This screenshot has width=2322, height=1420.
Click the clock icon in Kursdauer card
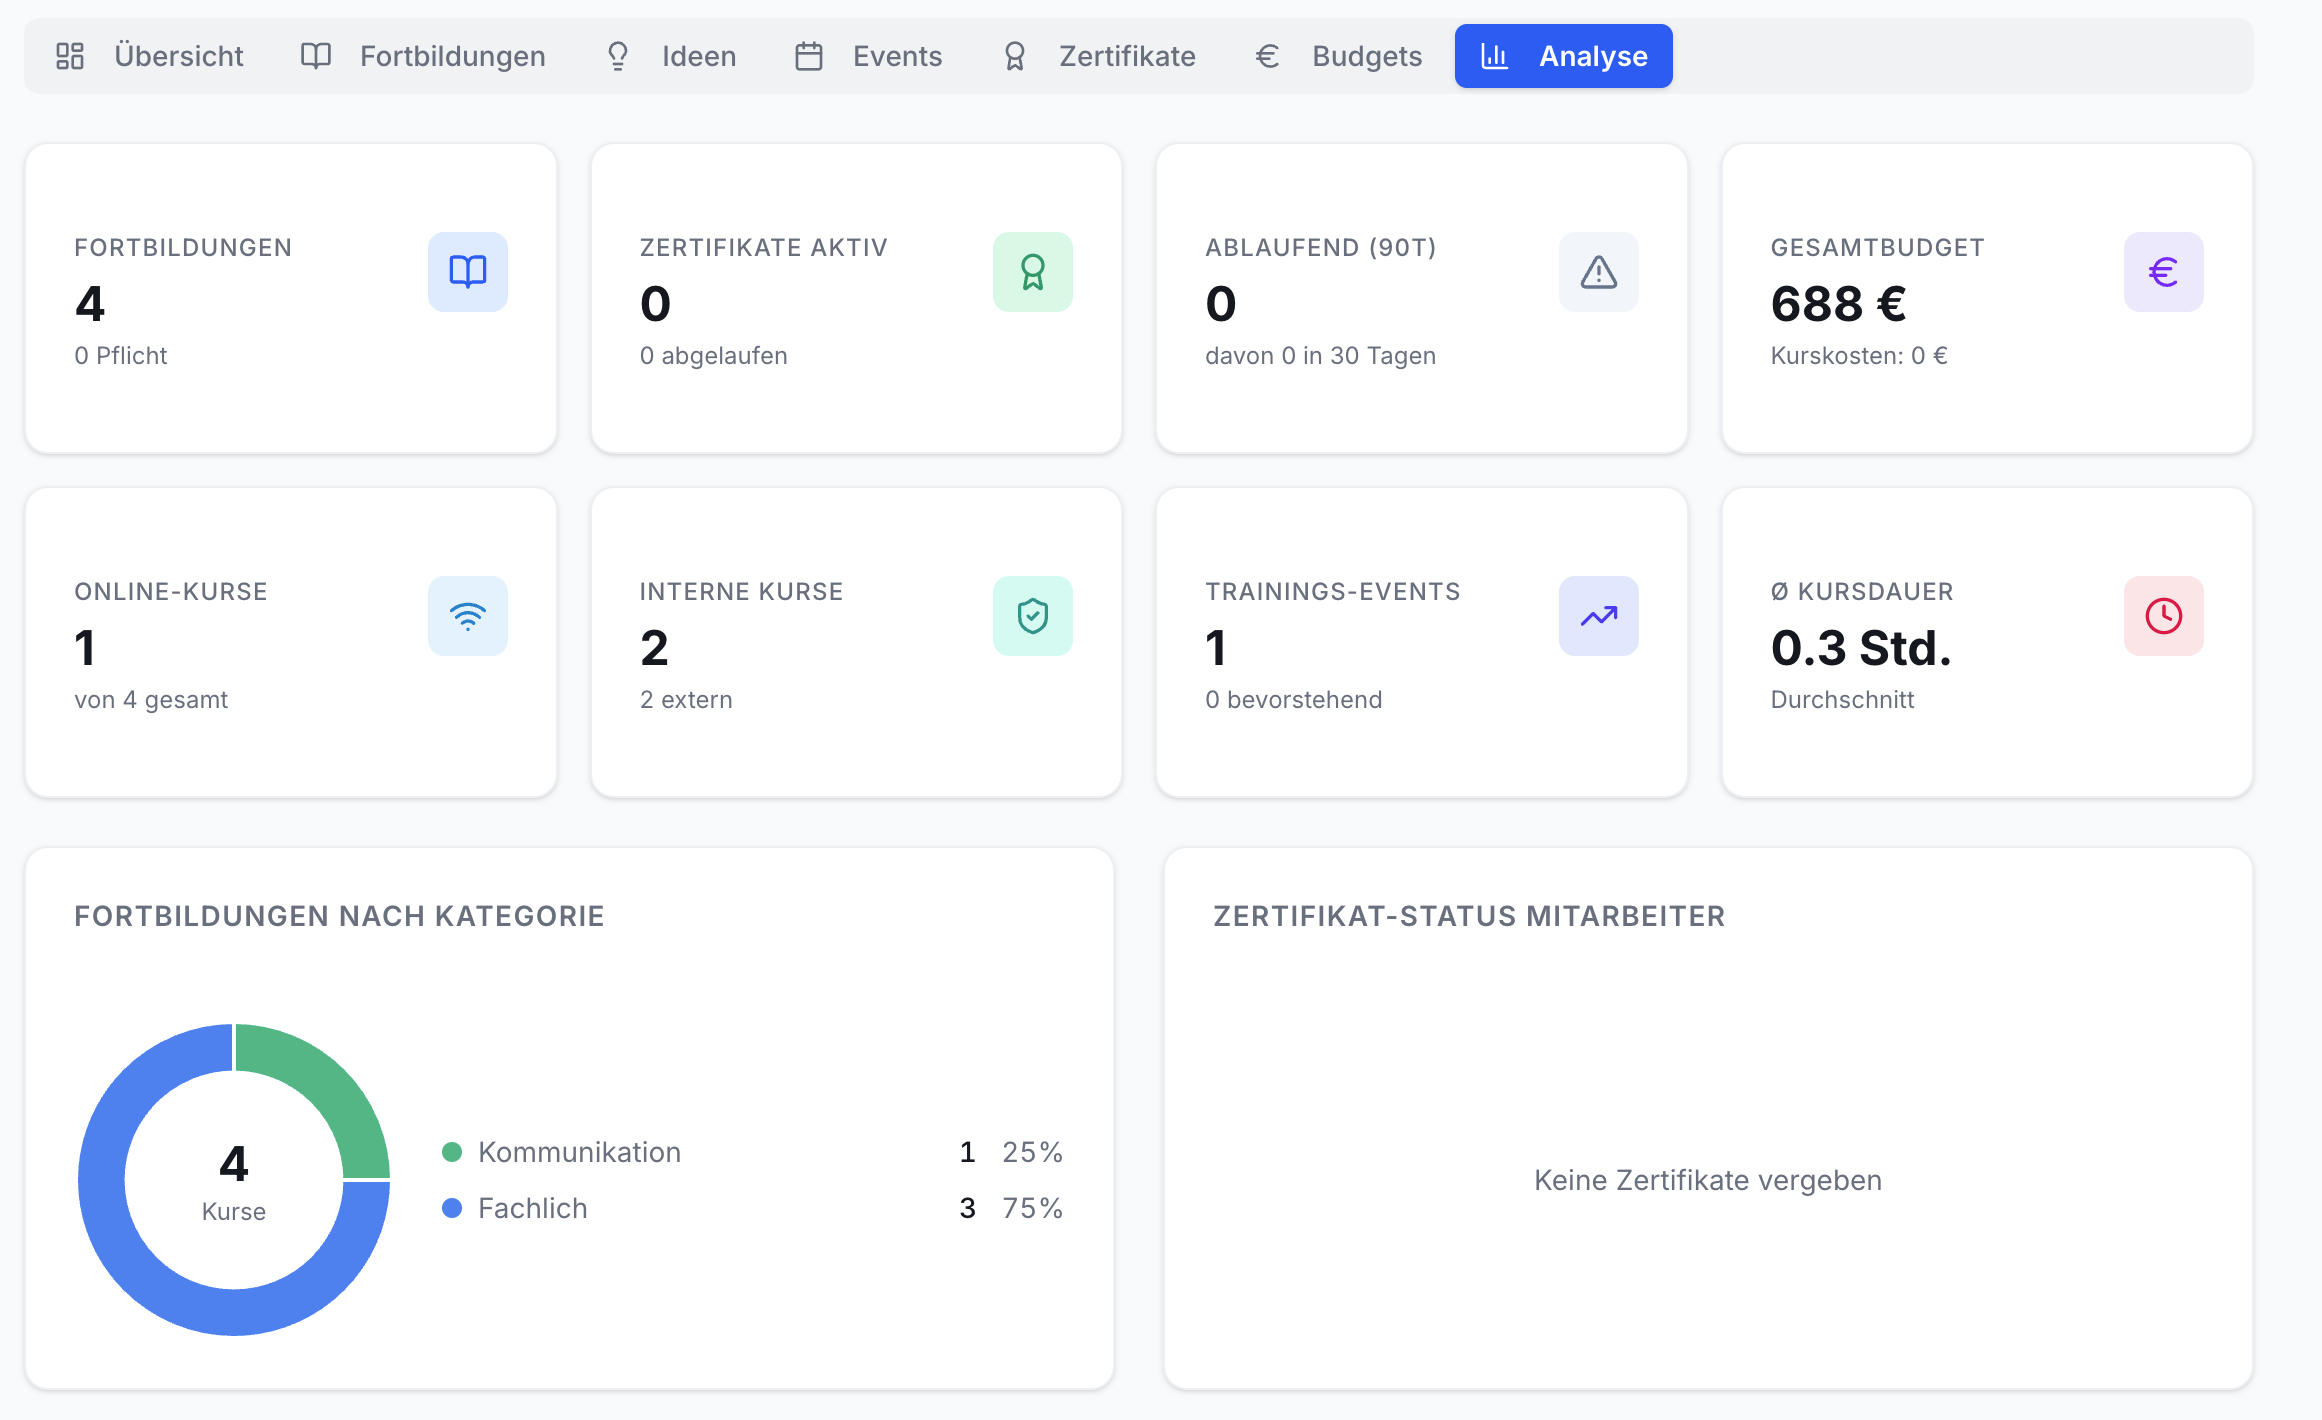pos(2164,616)
